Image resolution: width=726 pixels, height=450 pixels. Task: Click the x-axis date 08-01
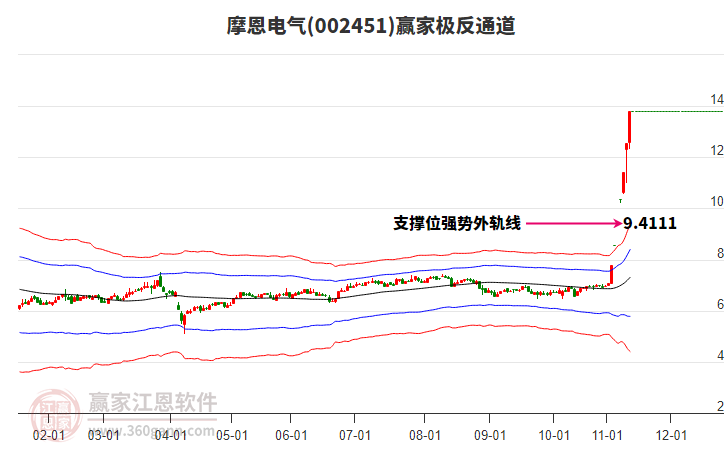pyautogui.click(x=425, y=435)
